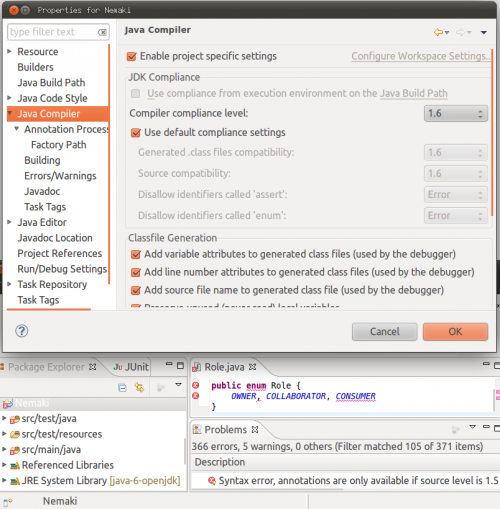Click the OK button

pyautogui.click(x=455, y=332)
